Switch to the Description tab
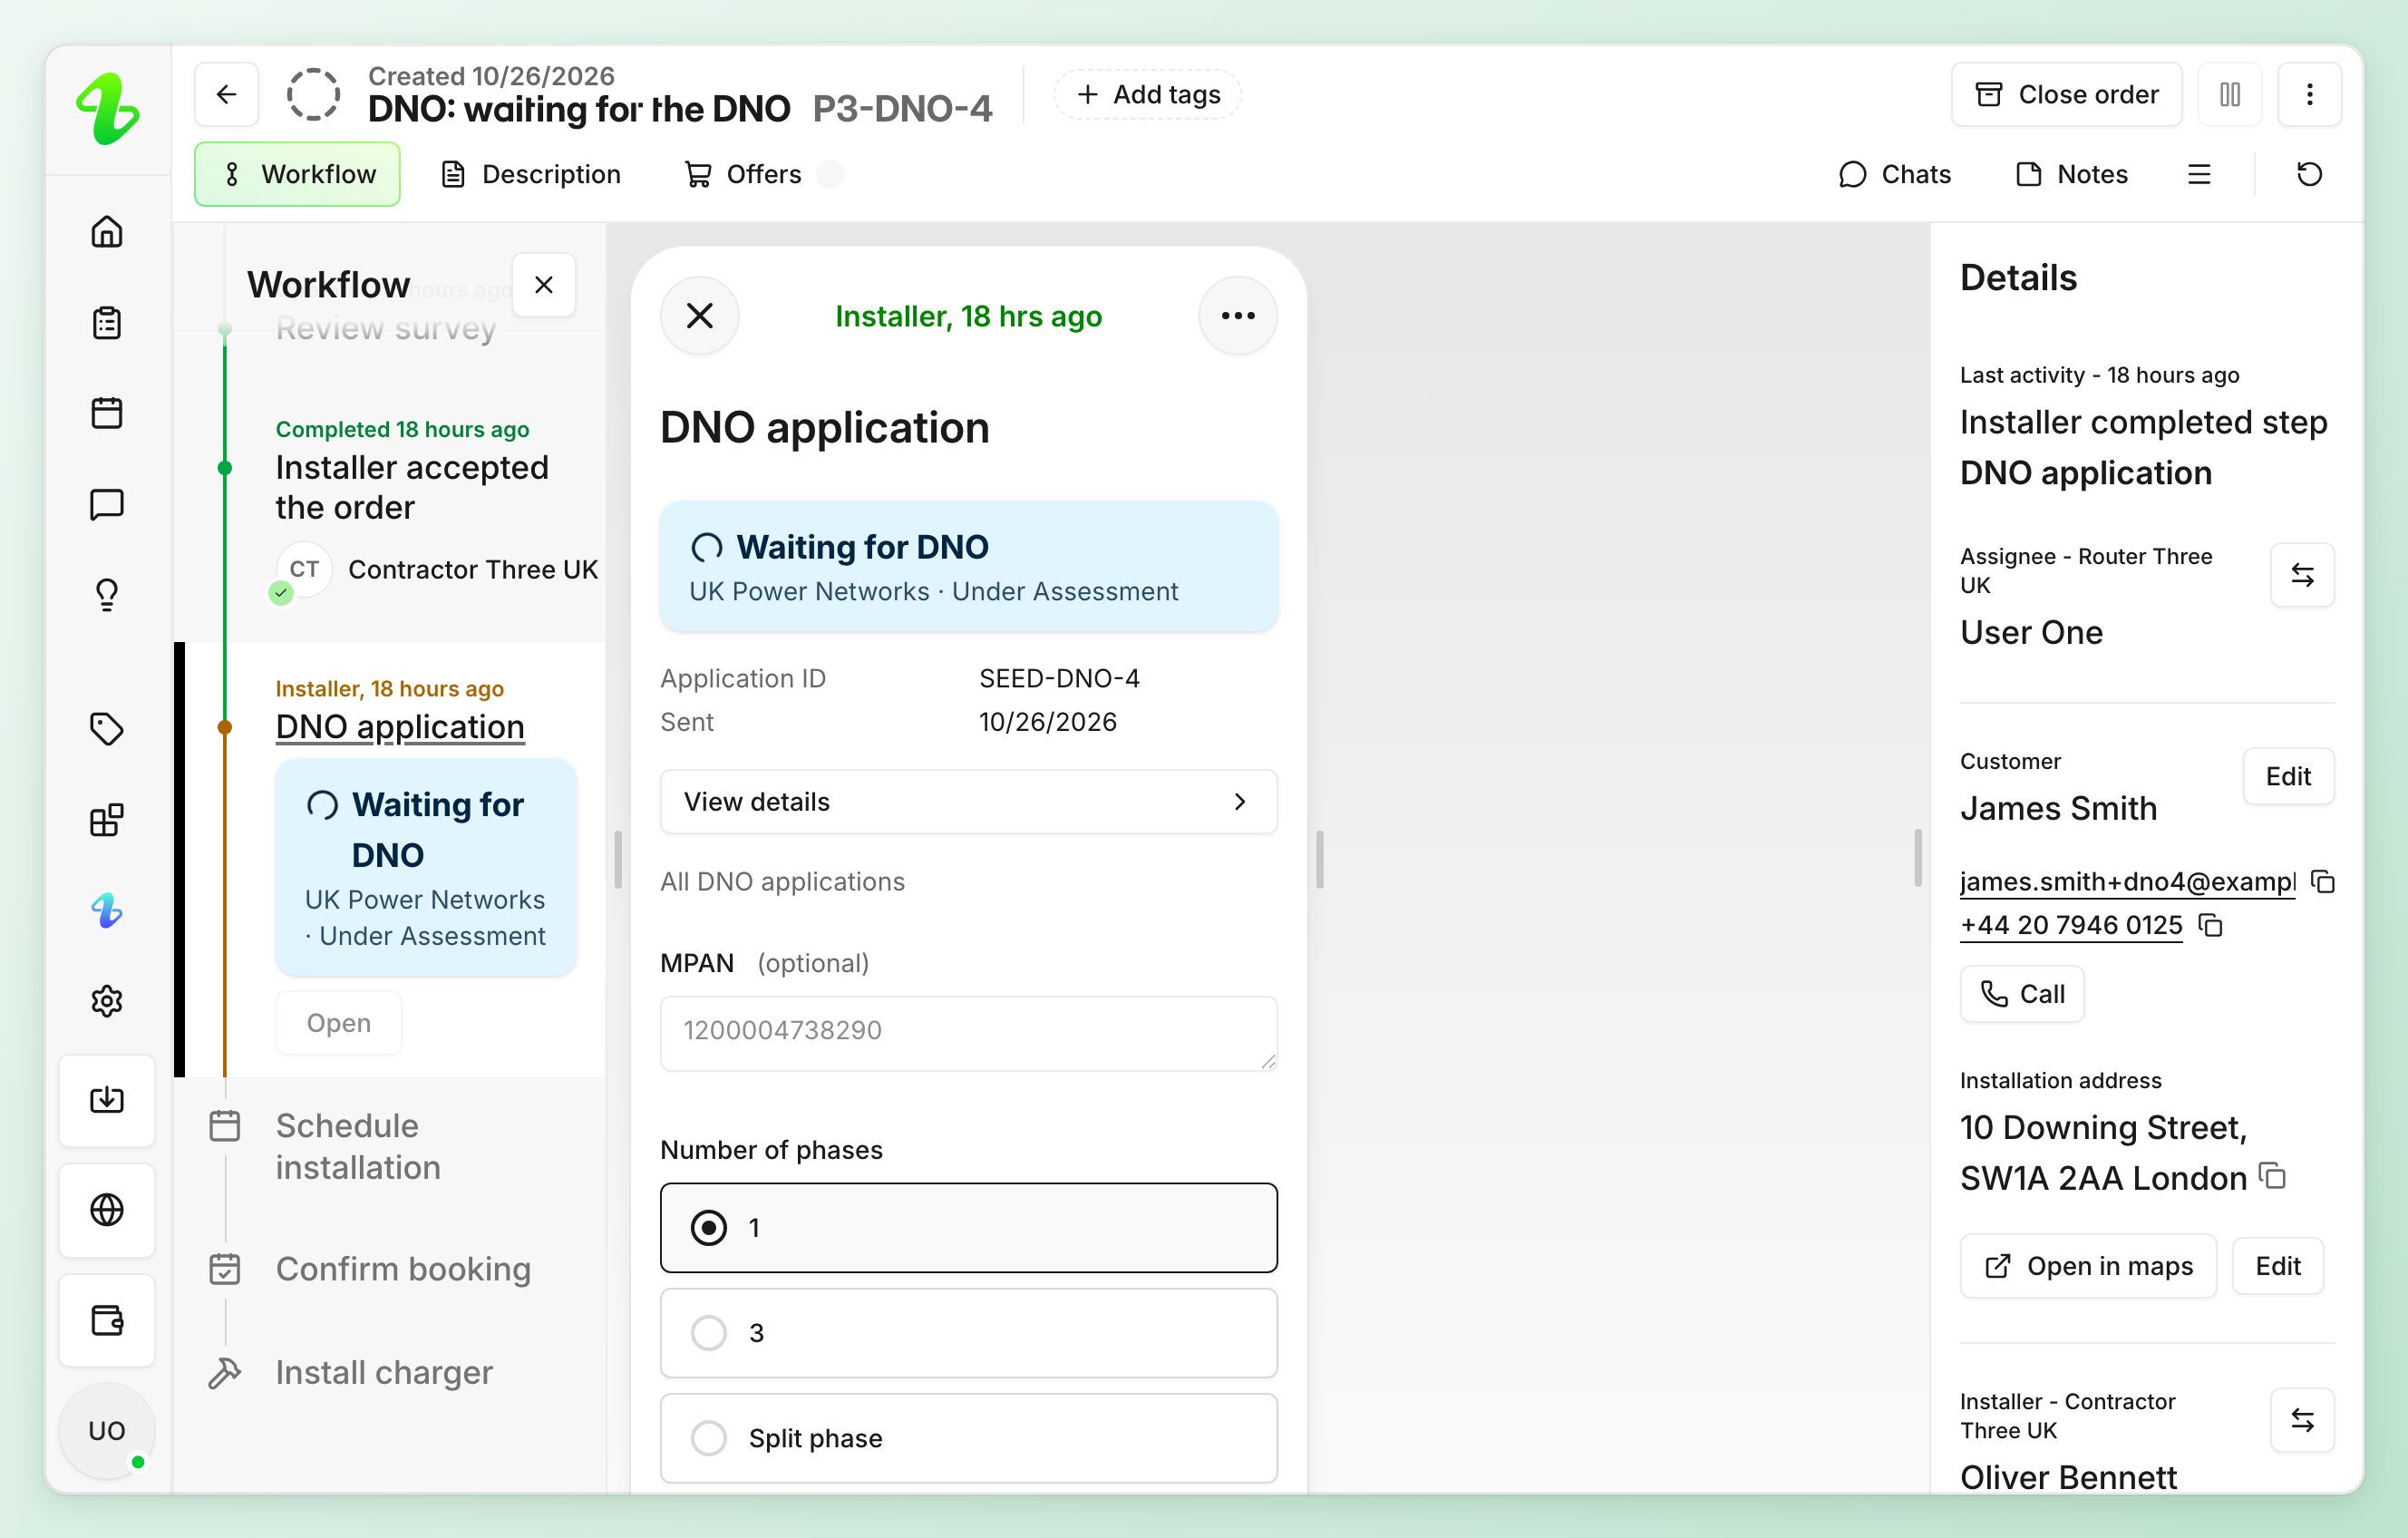Image resolution: width=2408 pixels, height=1538 pixels. click(x=531, y=174)
